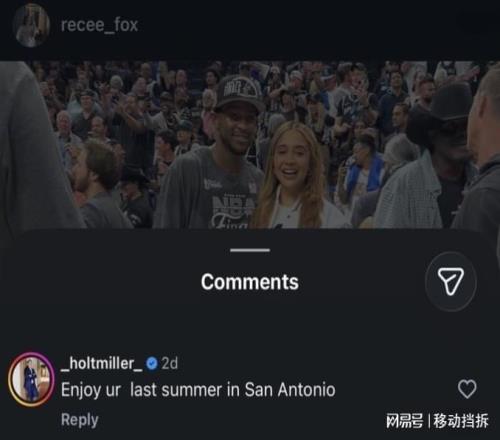Image resolution: width=500 pixels, height=440 pixels.
Task: Reply to the _holtmiller_ comment
Action: pos(80,420)
